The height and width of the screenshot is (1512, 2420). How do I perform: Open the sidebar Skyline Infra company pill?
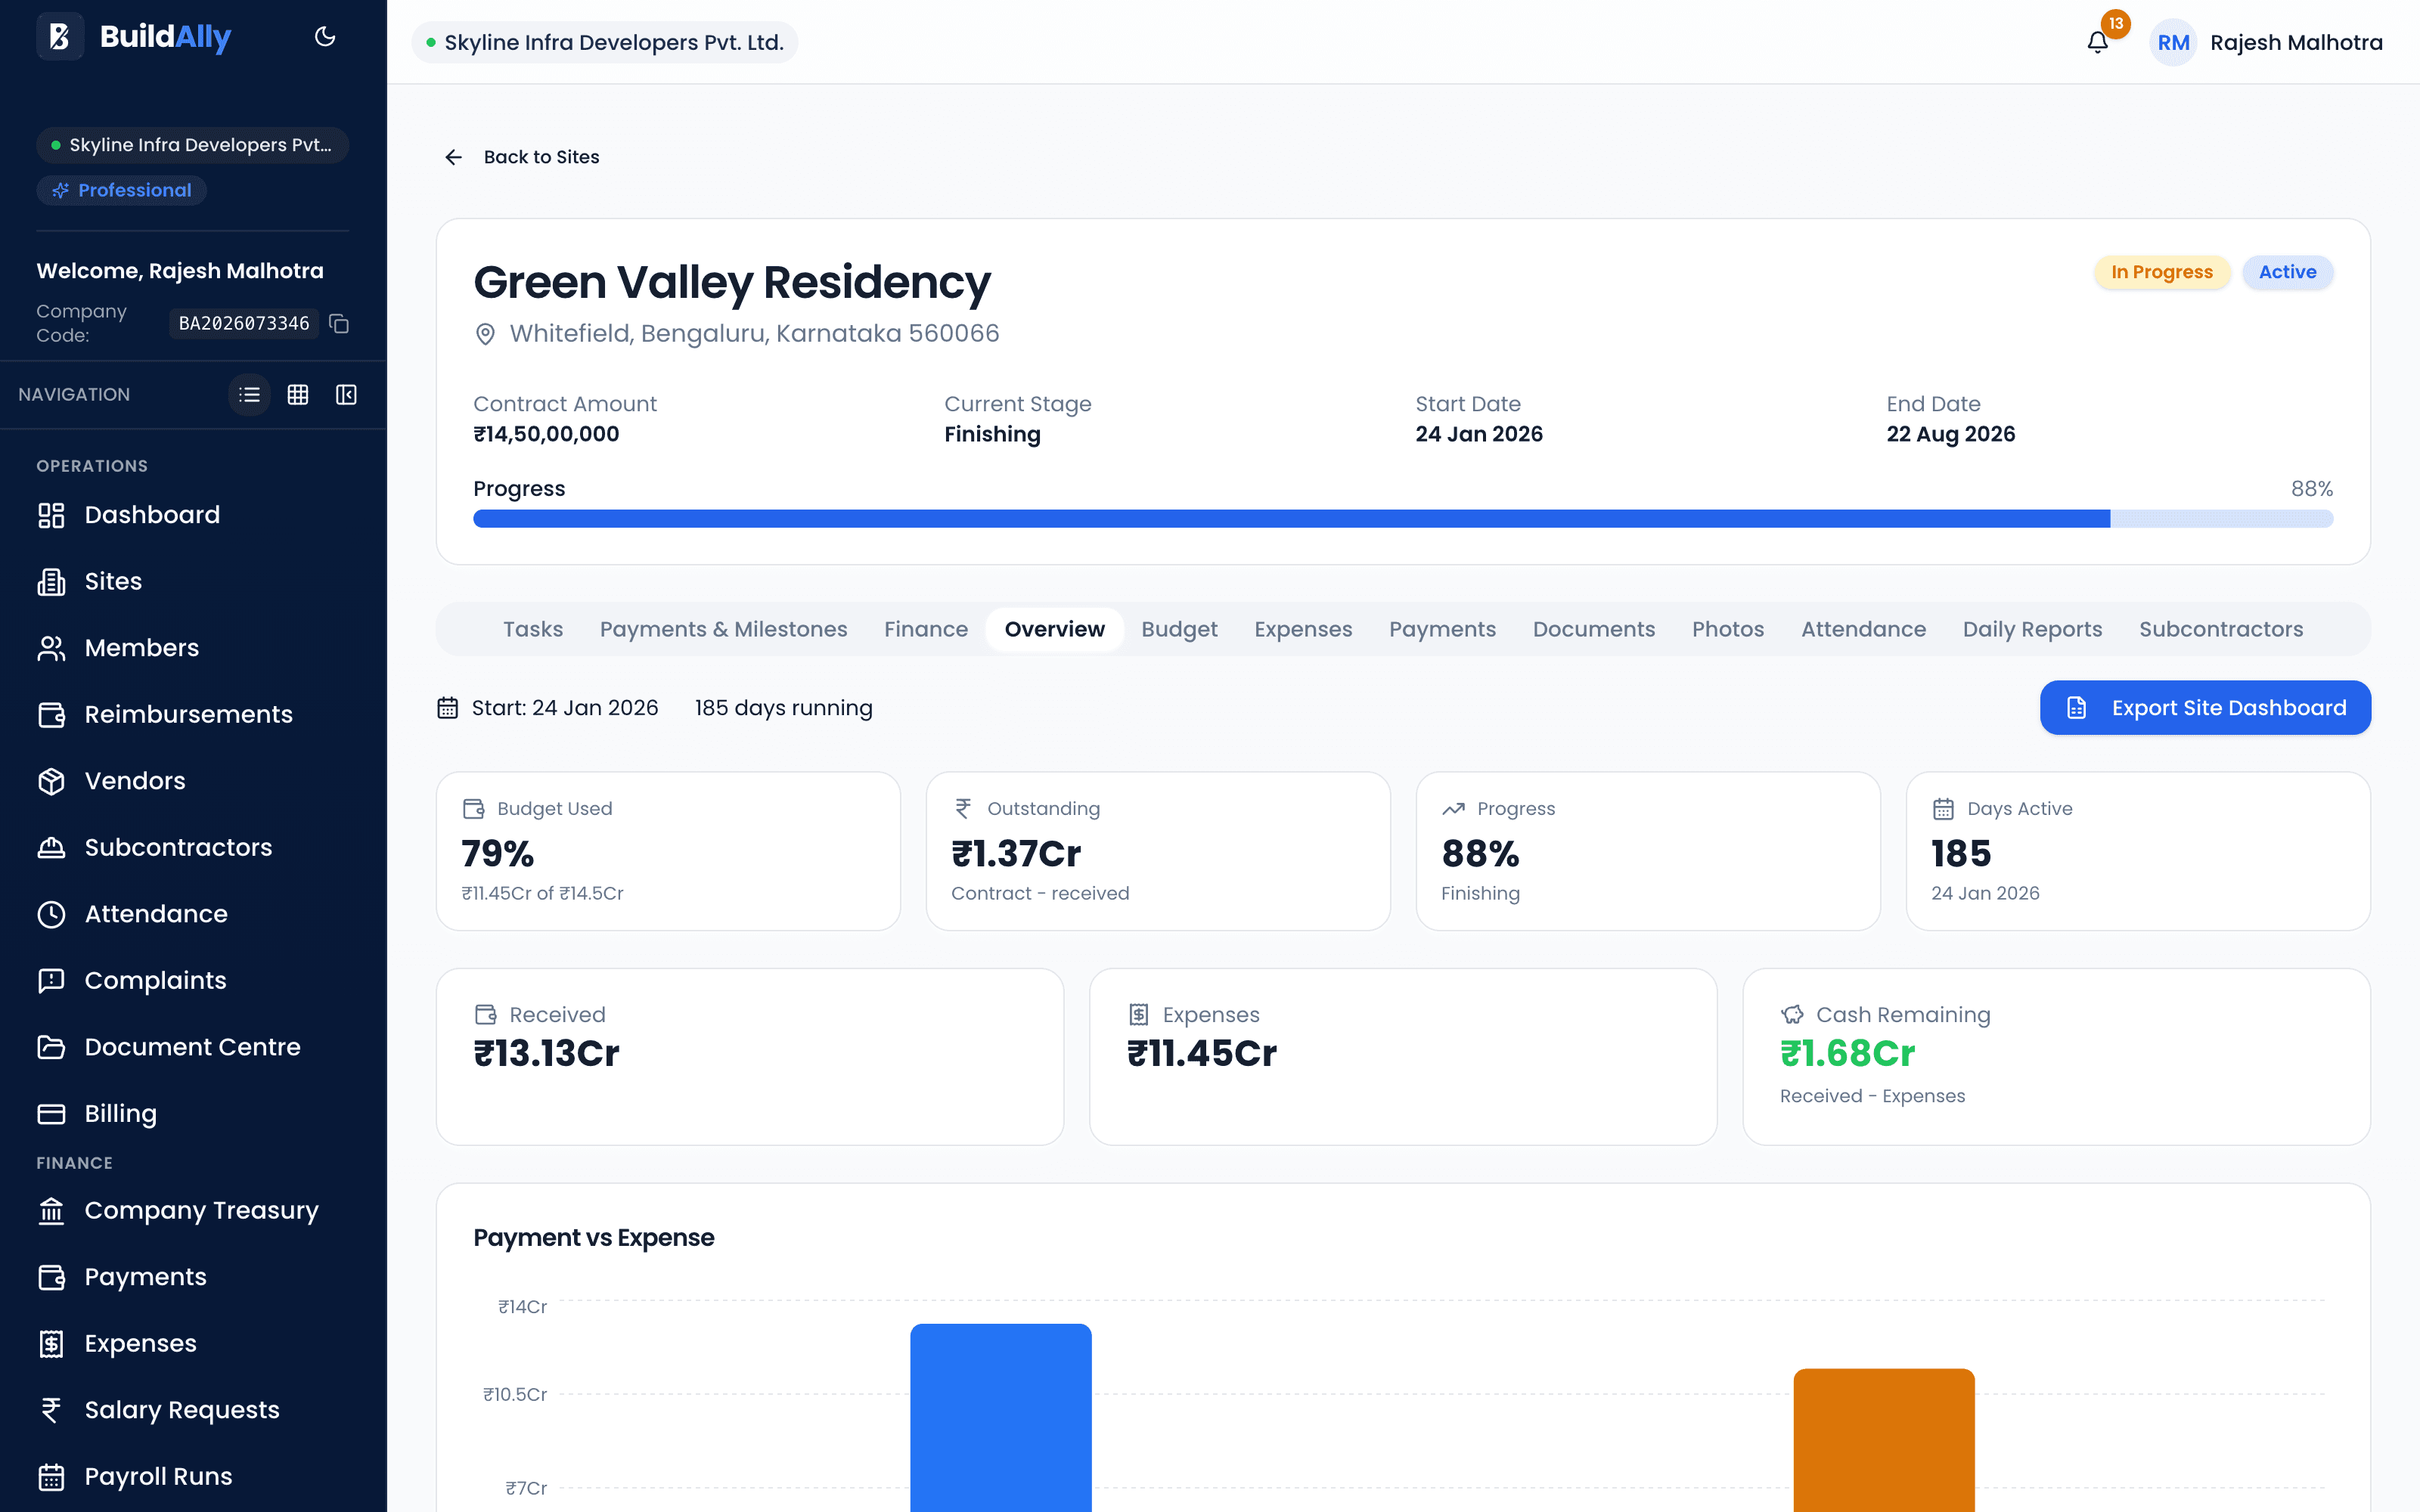pyautogui.click(x=192, y=145)
